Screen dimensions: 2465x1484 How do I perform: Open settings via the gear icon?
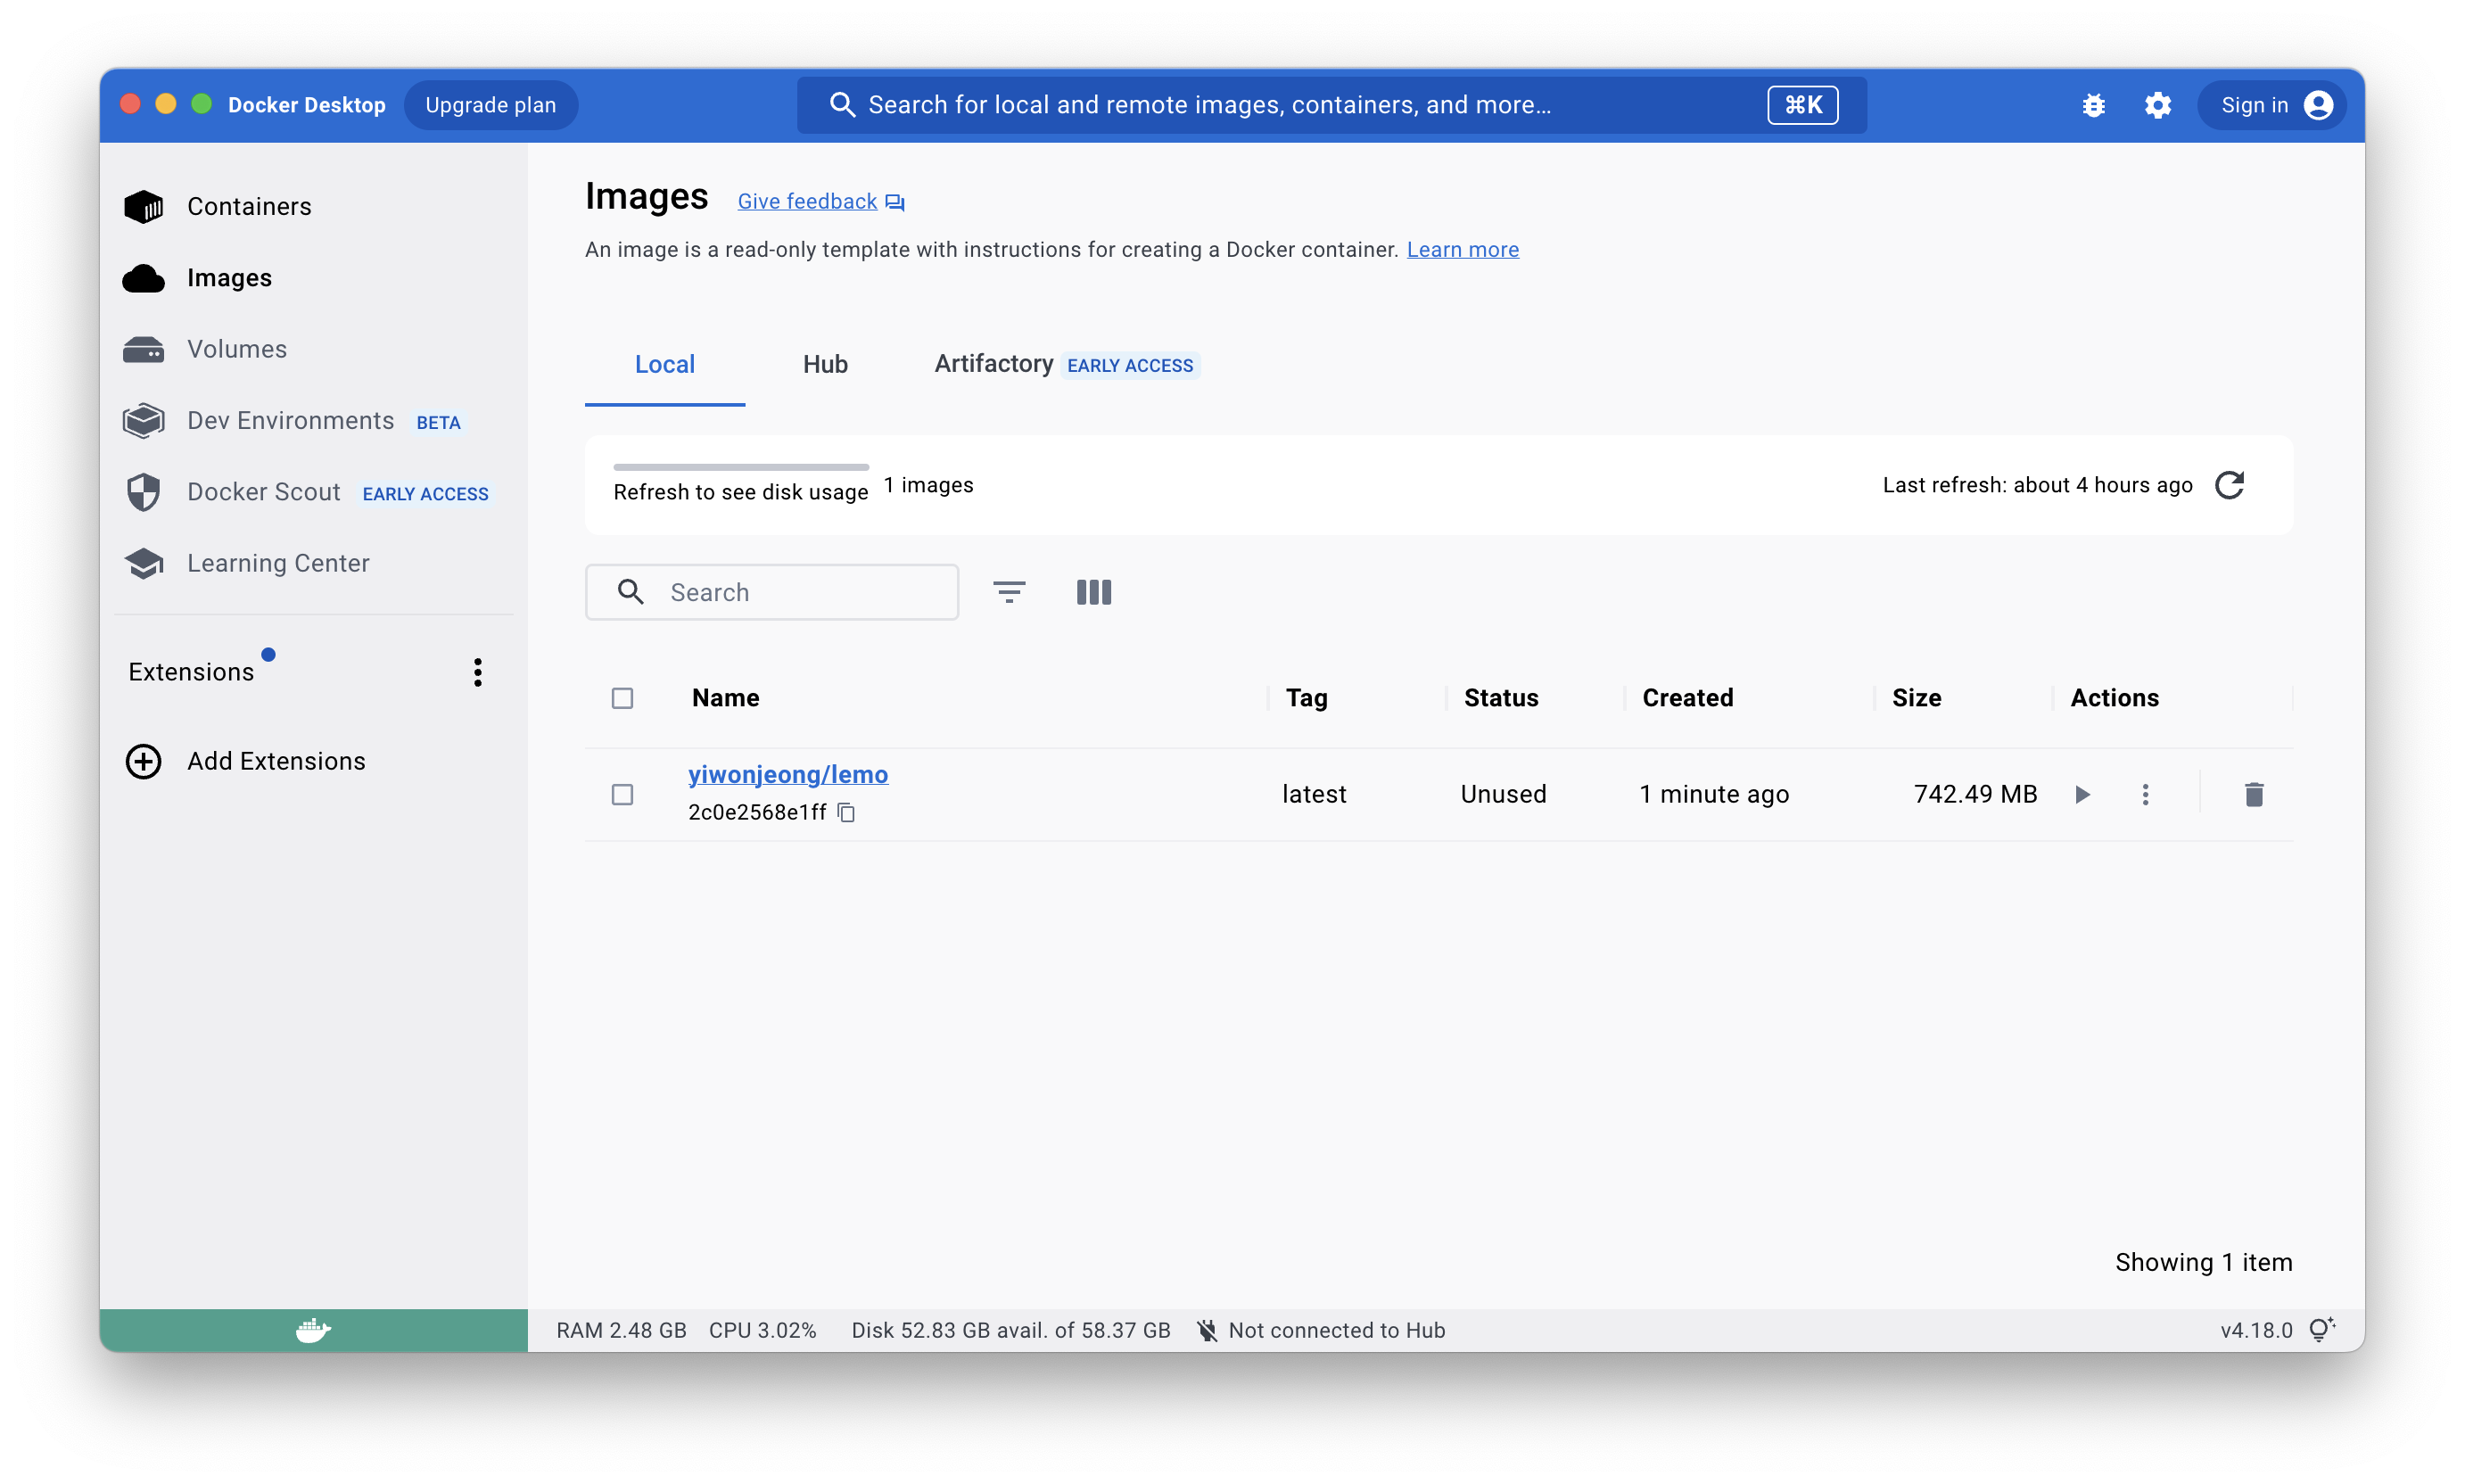coord(2157,105)
